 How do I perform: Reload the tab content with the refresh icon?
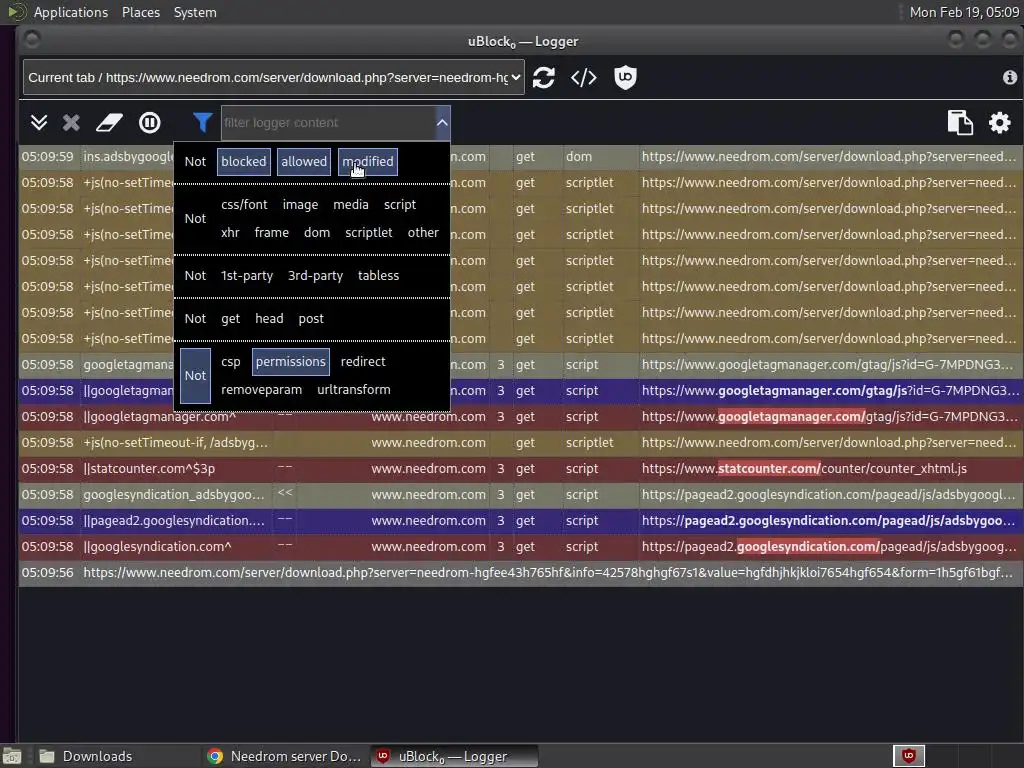(x=543, y=78)
